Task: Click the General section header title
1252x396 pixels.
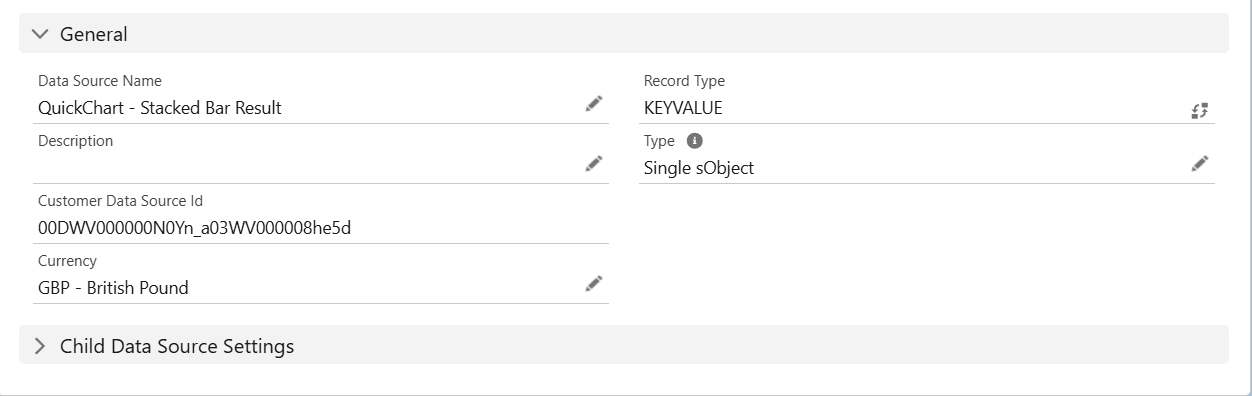Action: [x=94, y=34]
